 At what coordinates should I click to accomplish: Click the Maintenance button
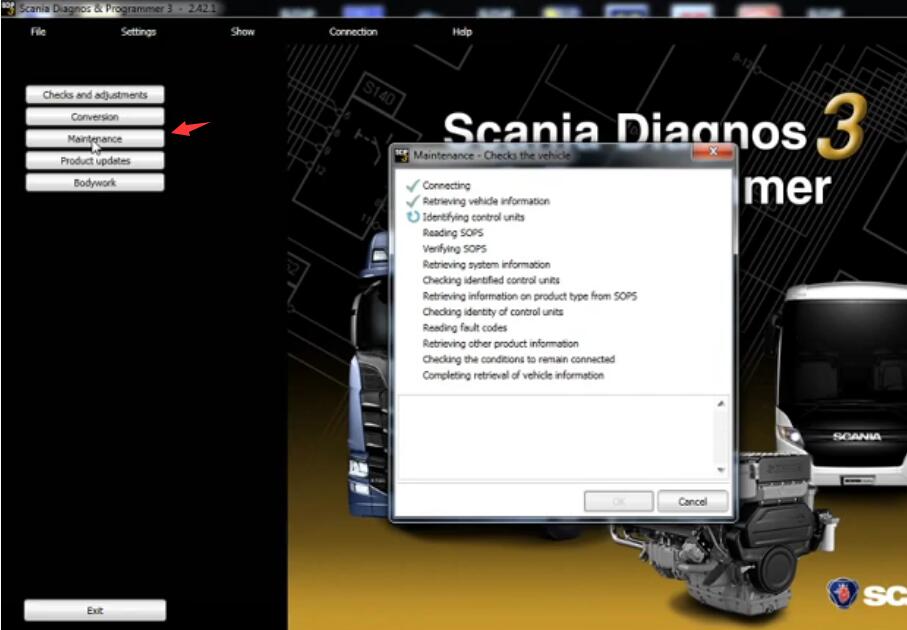(95, 139)
